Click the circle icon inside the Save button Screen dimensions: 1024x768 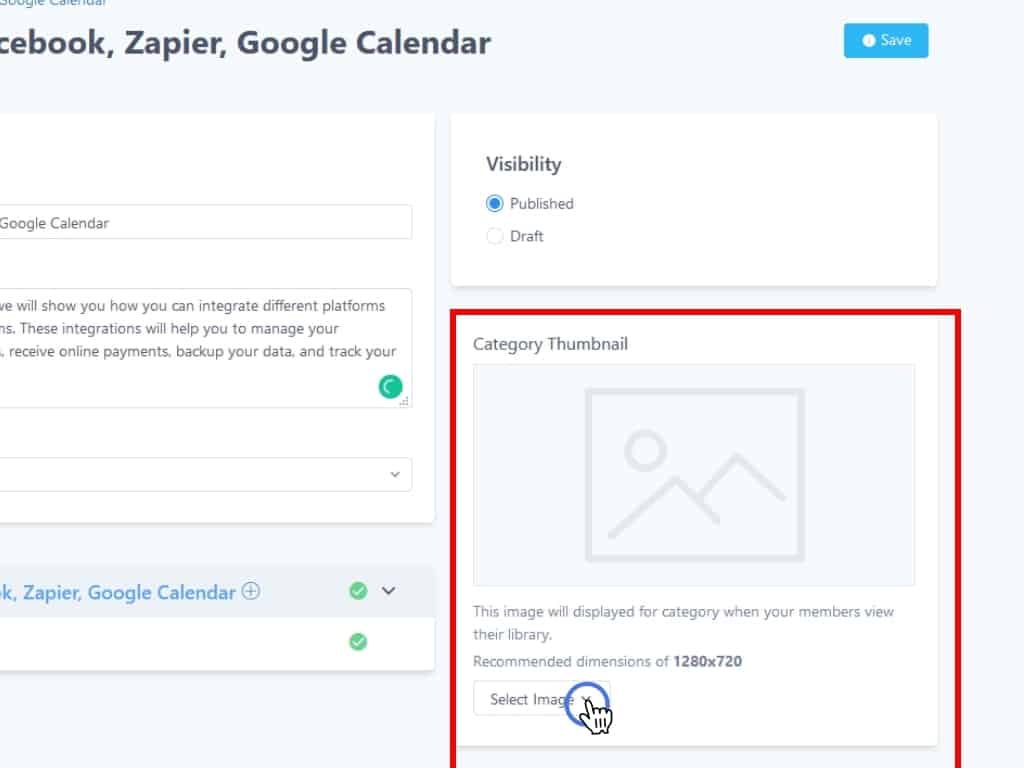point(869,41)
